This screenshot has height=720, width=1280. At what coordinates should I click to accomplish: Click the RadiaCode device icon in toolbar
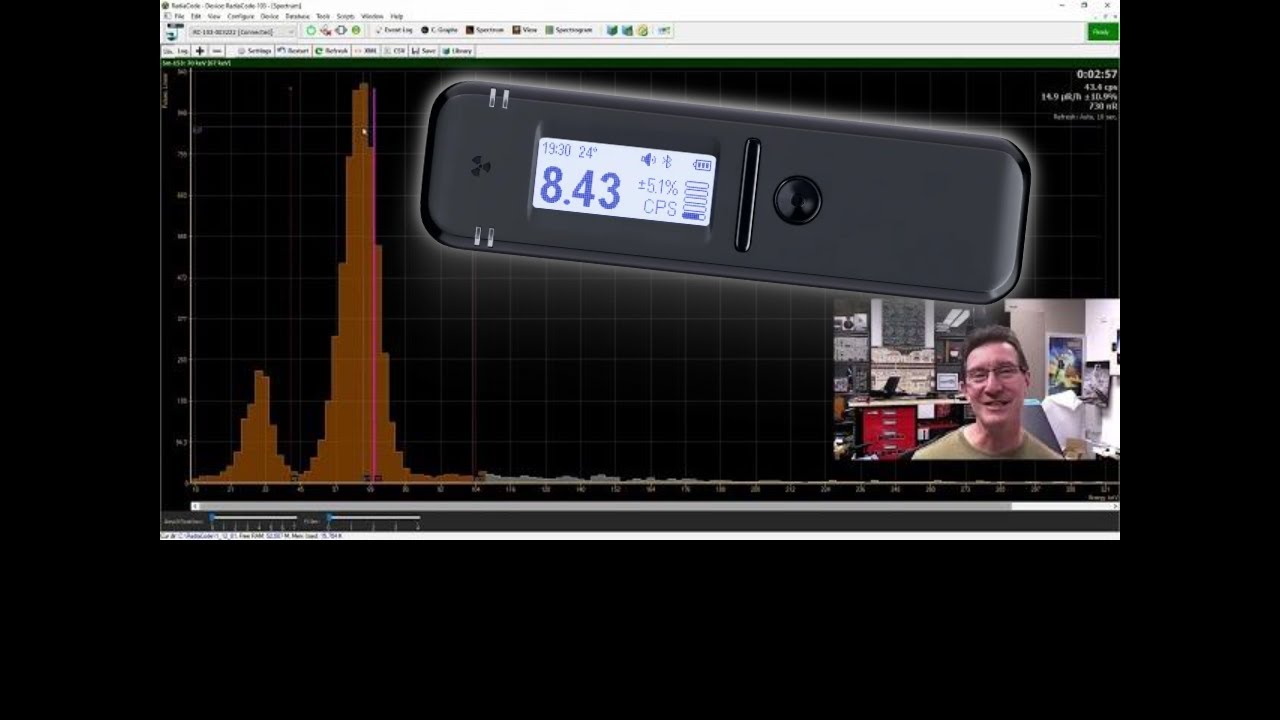(x=174, y=32)
